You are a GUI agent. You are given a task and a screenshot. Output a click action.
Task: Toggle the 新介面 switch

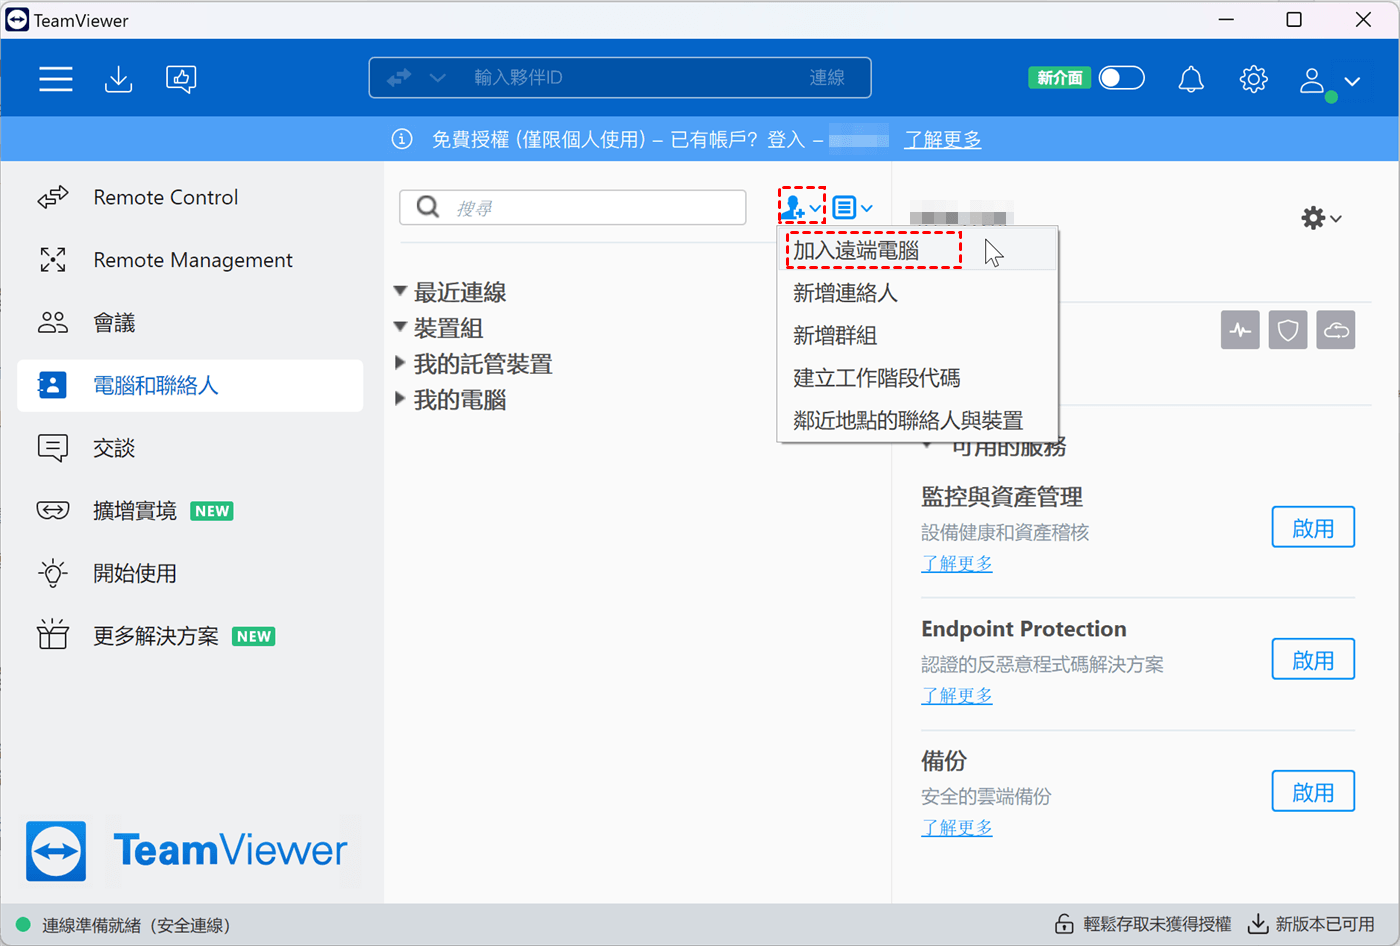(x=1121, y=78)
